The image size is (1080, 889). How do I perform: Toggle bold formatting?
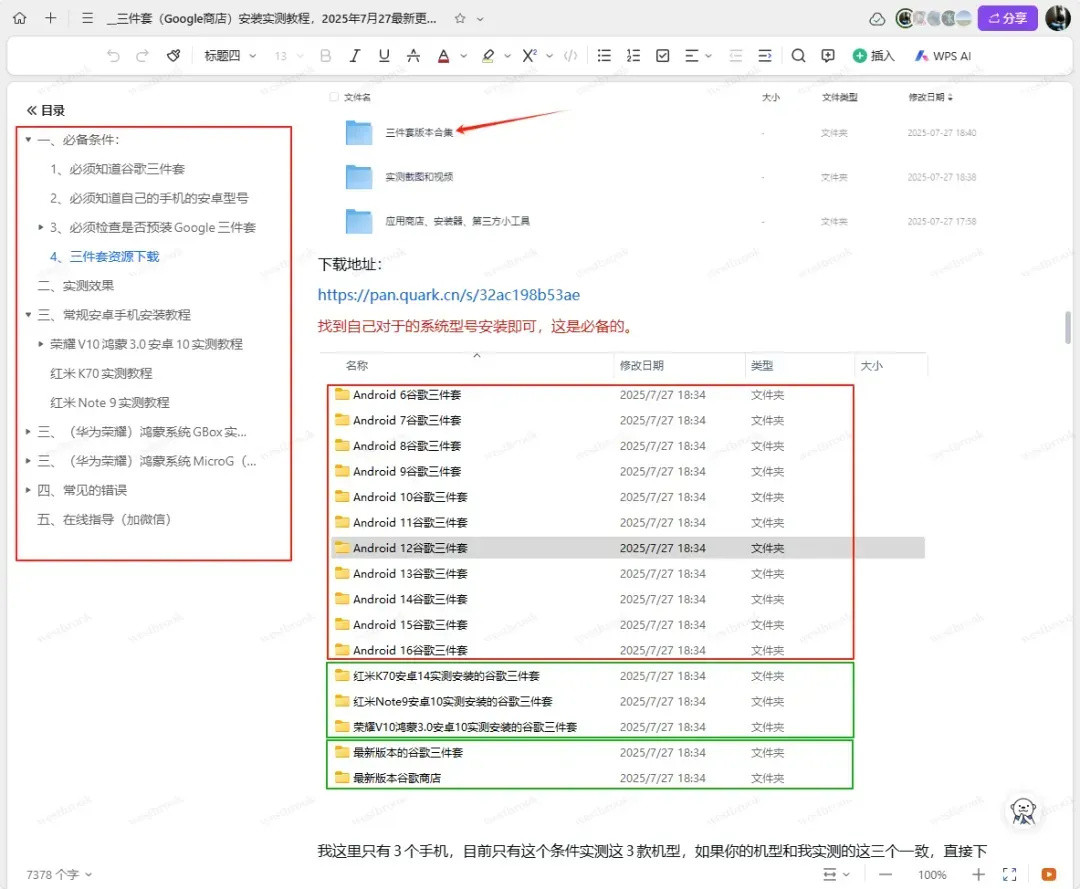pos(326,56)
